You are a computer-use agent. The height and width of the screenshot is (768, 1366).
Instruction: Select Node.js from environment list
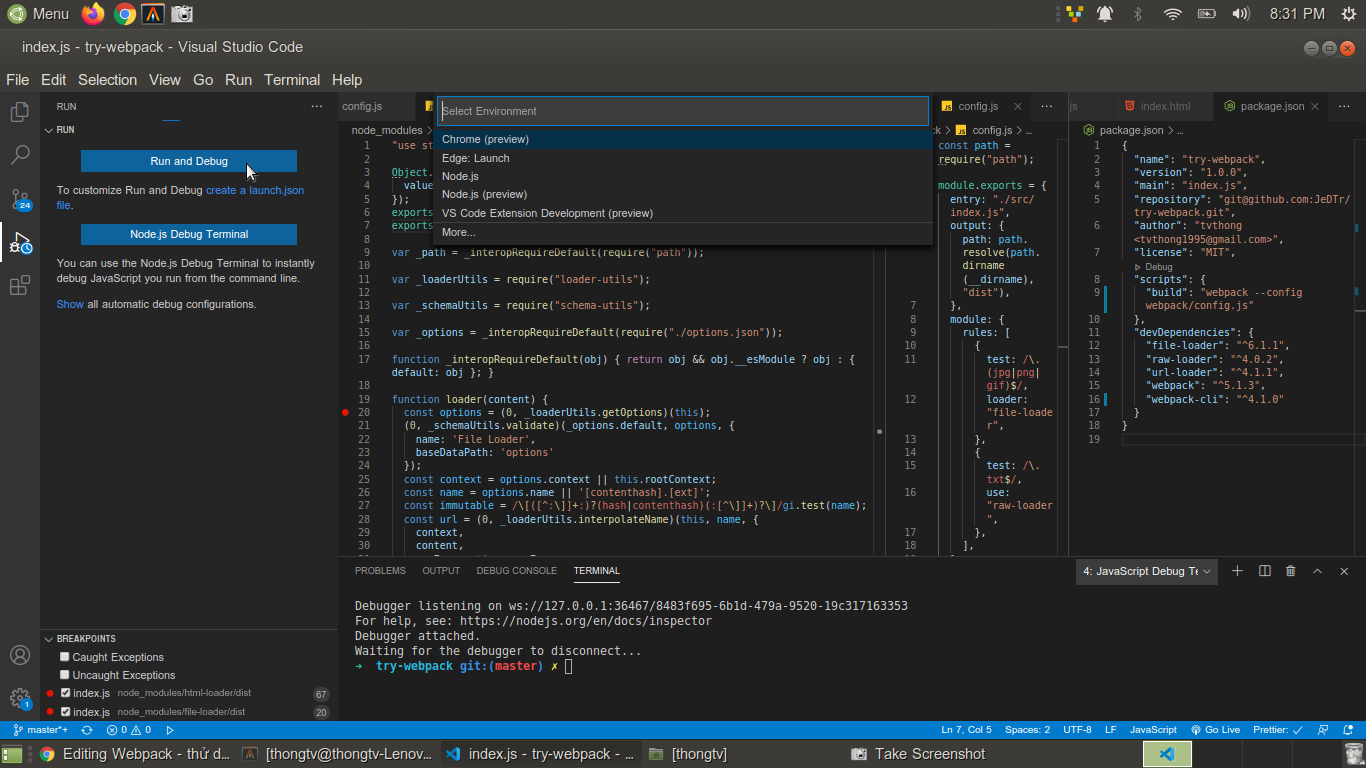460,176
